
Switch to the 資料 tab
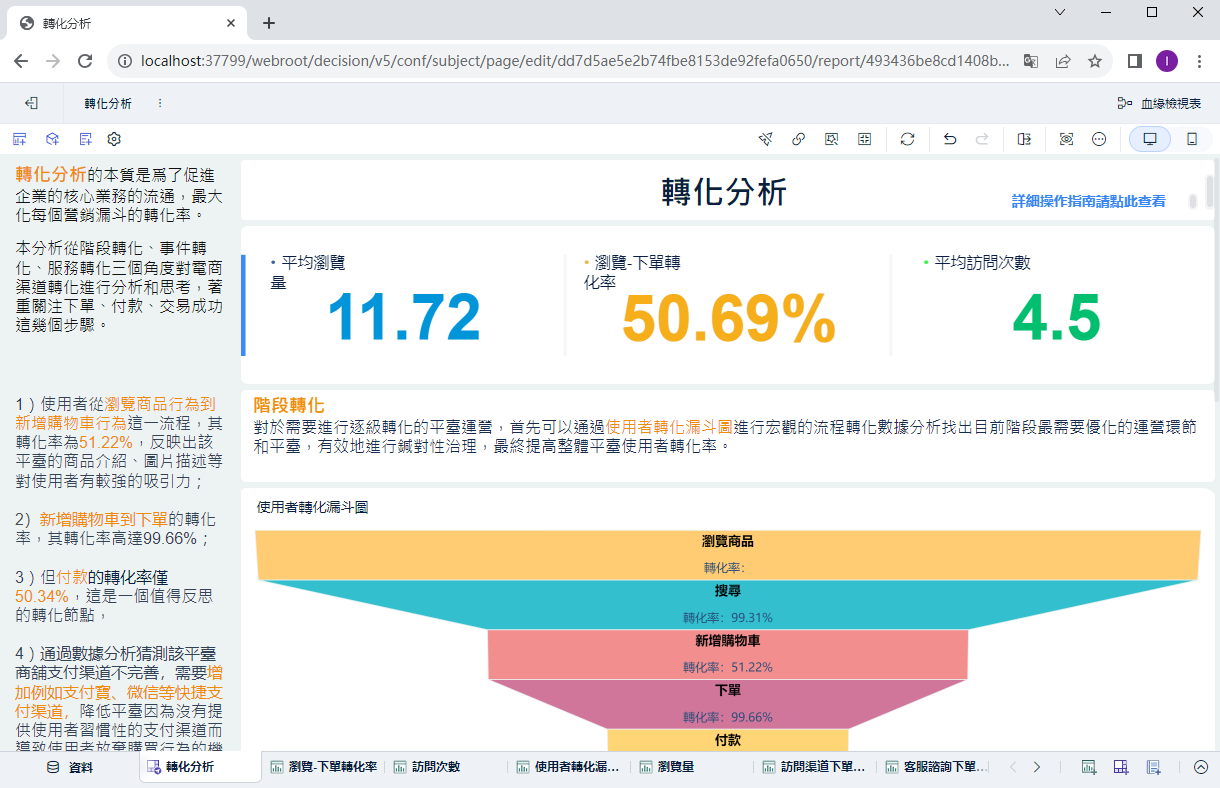coord(70,767)
